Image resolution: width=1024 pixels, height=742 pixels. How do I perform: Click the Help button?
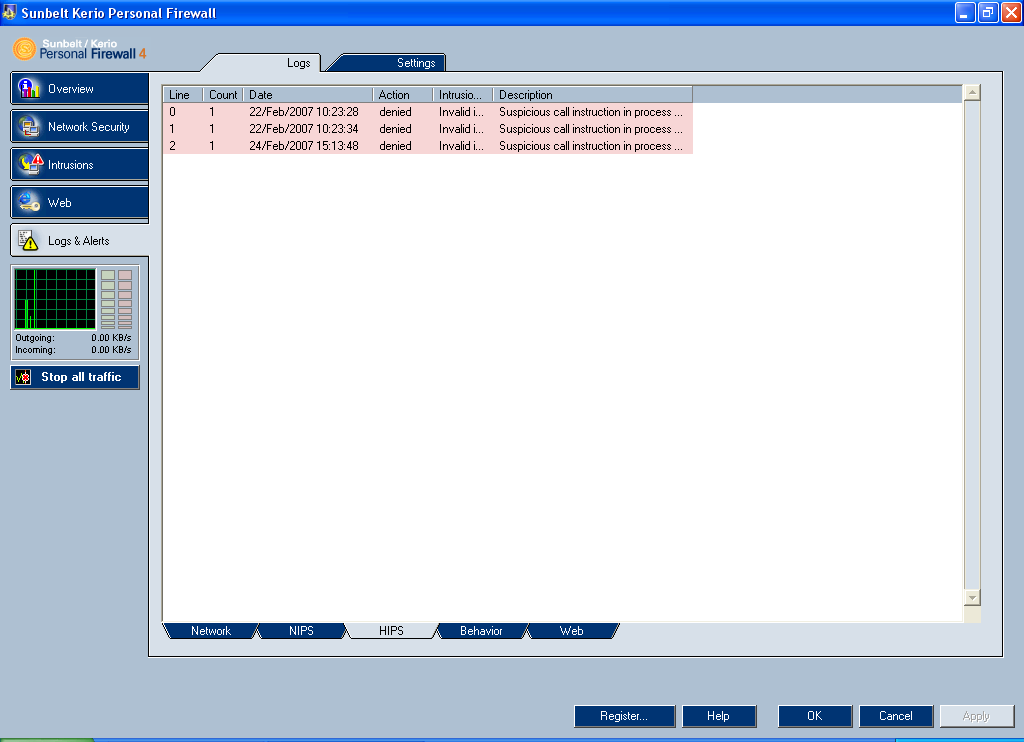coord(718,716)
